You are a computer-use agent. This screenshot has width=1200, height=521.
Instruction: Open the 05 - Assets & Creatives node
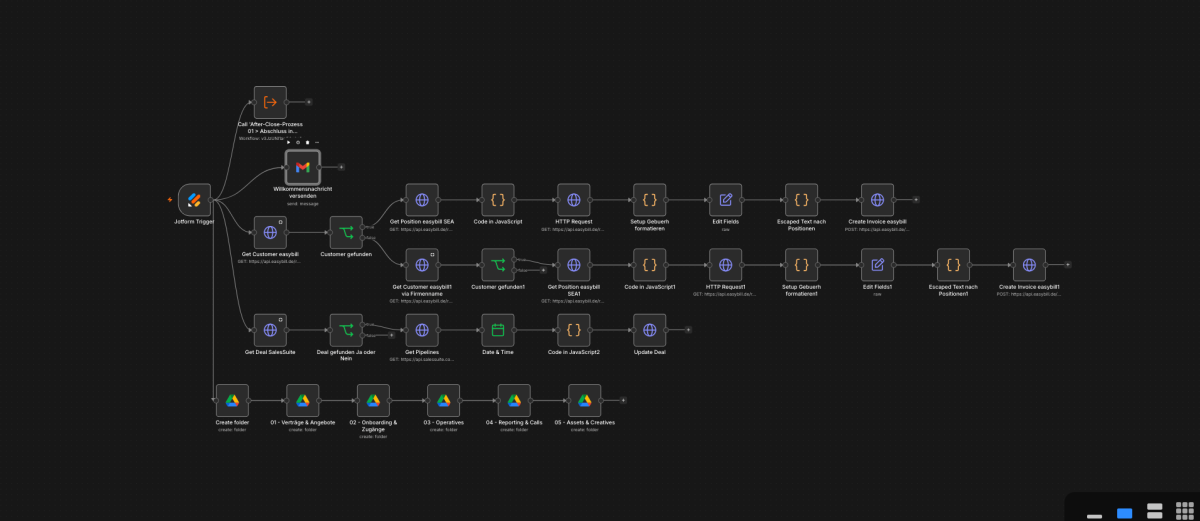585,400
